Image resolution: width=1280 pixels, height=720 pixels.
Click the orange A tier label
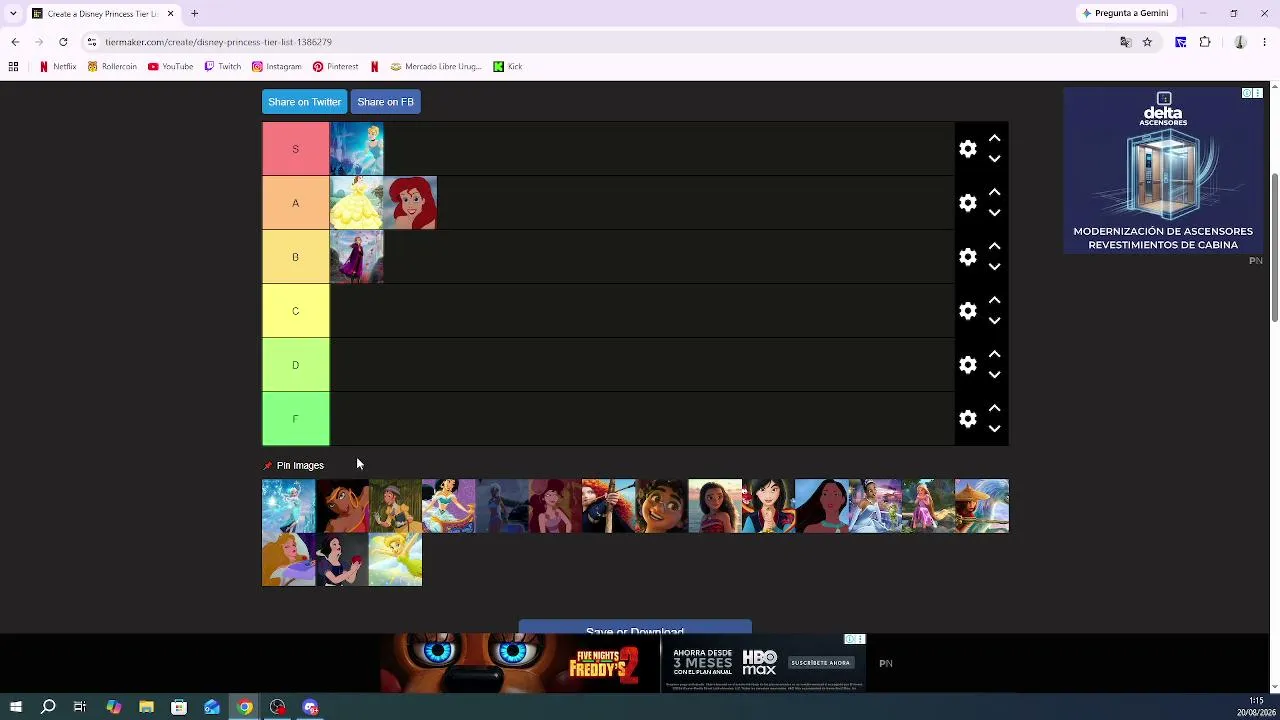point(296,203)
